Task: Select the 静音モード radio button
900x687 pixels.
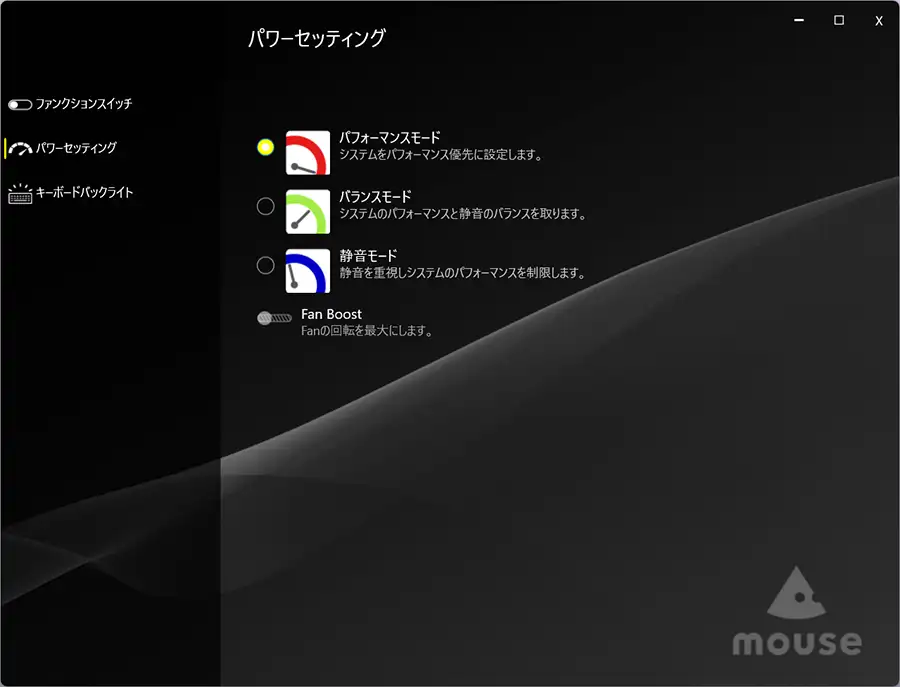Action: (265, 265)
